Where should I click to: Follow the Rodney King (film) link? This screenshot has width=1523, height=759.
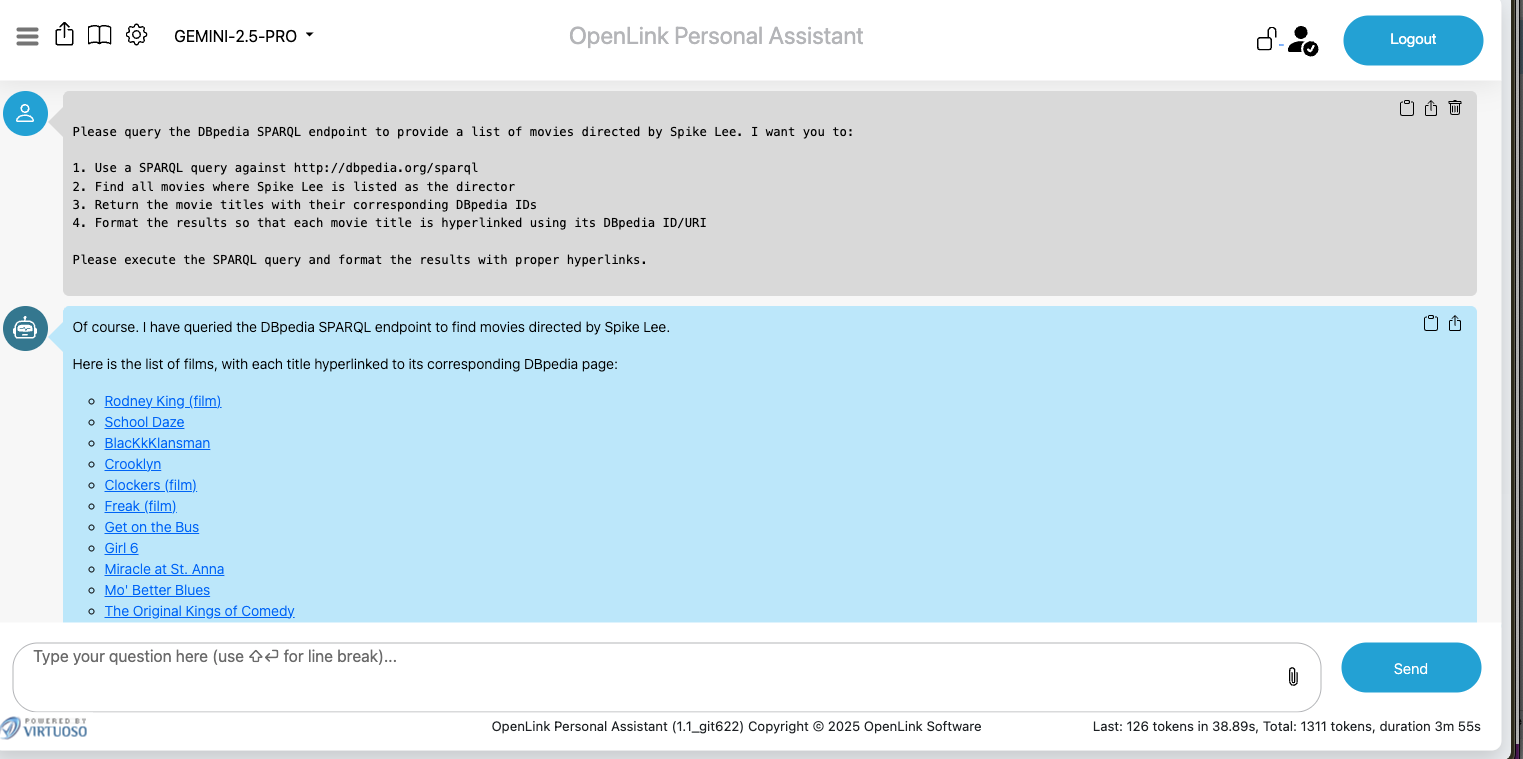(162, 401)
